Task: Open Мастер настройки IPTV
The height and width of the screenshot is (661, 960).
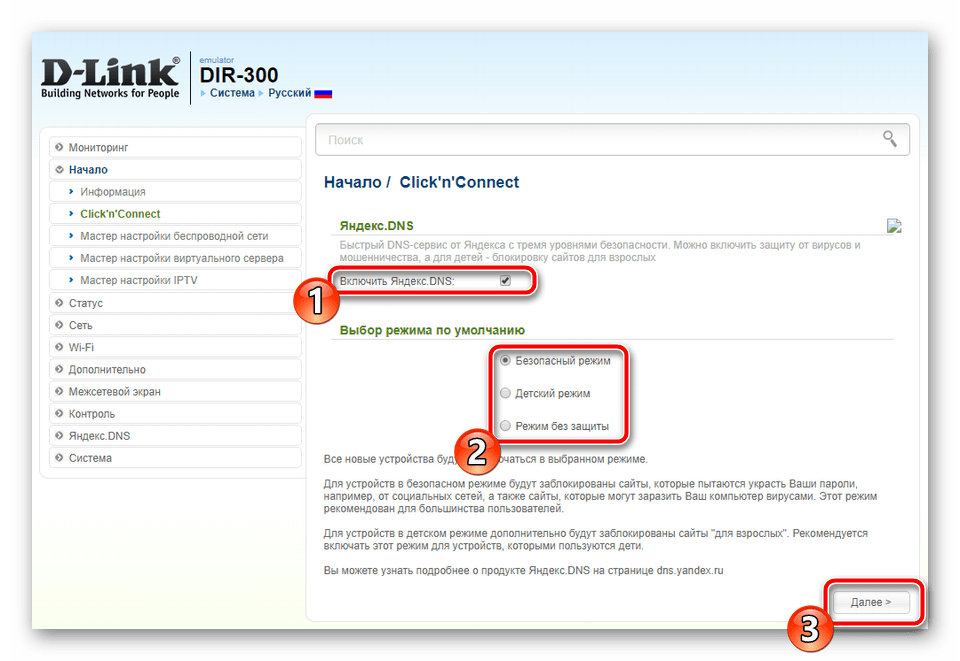Action: [175, 280]
